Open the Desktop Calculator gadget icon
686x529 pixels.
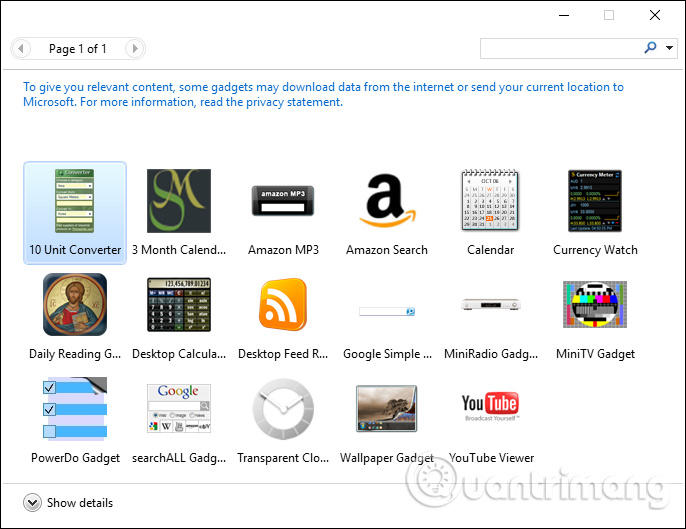click(178, 305)
